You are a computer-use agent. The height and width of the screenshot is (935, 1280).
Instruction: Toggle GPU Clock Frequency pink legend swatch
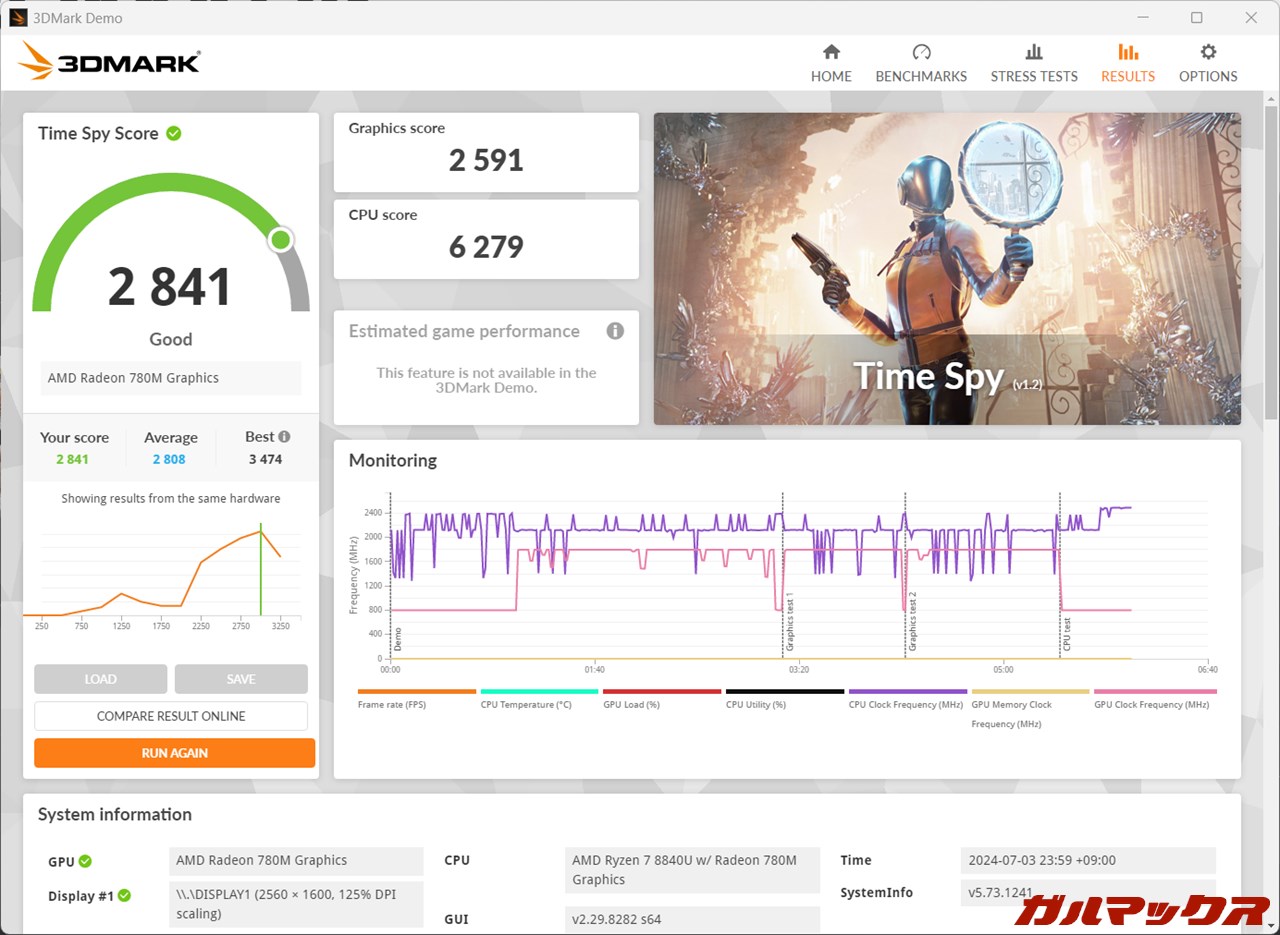tap(1155, 691)
